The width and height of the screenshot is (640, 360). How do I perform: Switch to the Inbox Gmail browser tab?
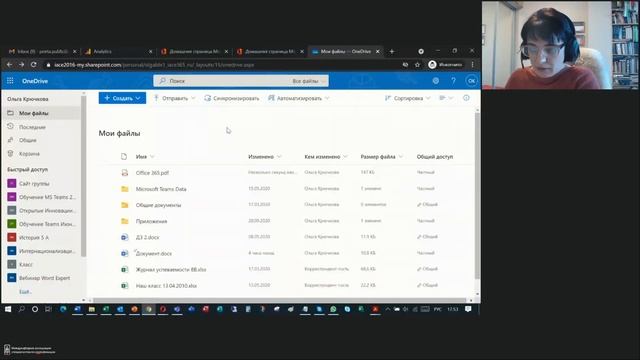(x=42, y=51)
